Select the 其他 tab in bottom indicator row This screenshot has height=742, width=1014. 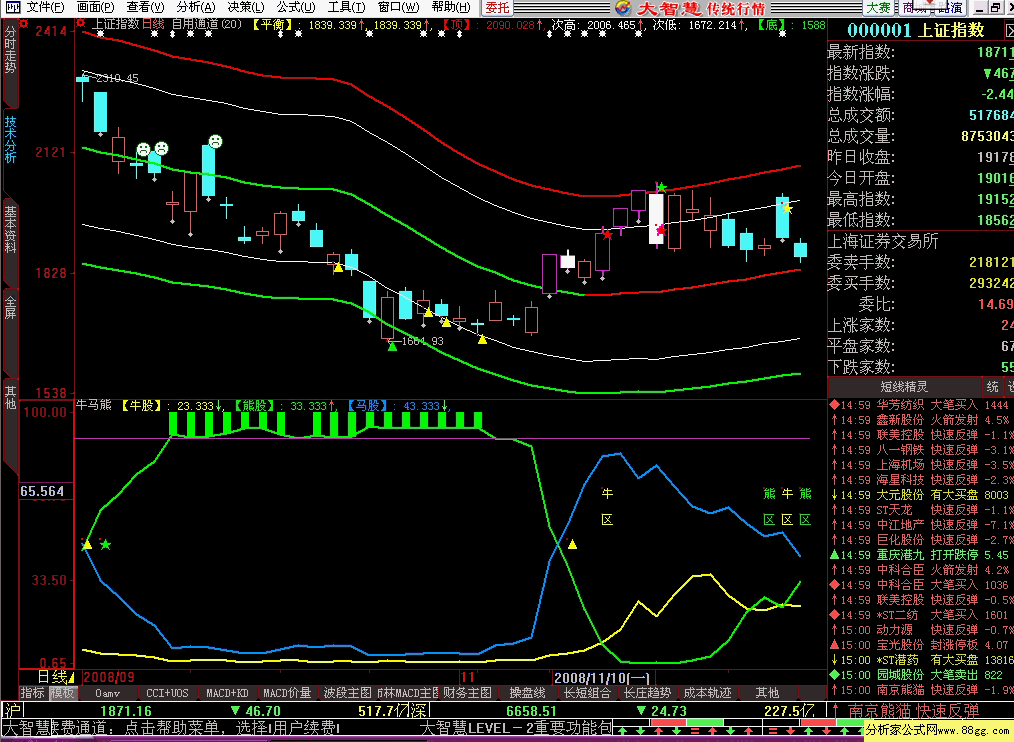tap(768, 693)
